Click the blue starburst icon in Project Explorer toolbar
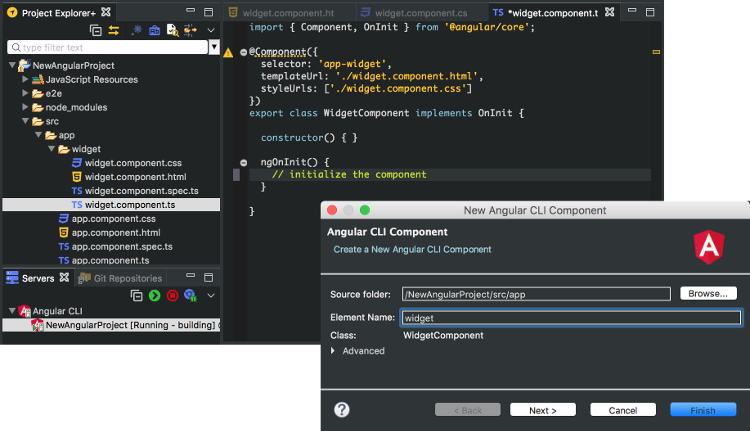Screen dimensions: 750x431 tap(136, 30)
